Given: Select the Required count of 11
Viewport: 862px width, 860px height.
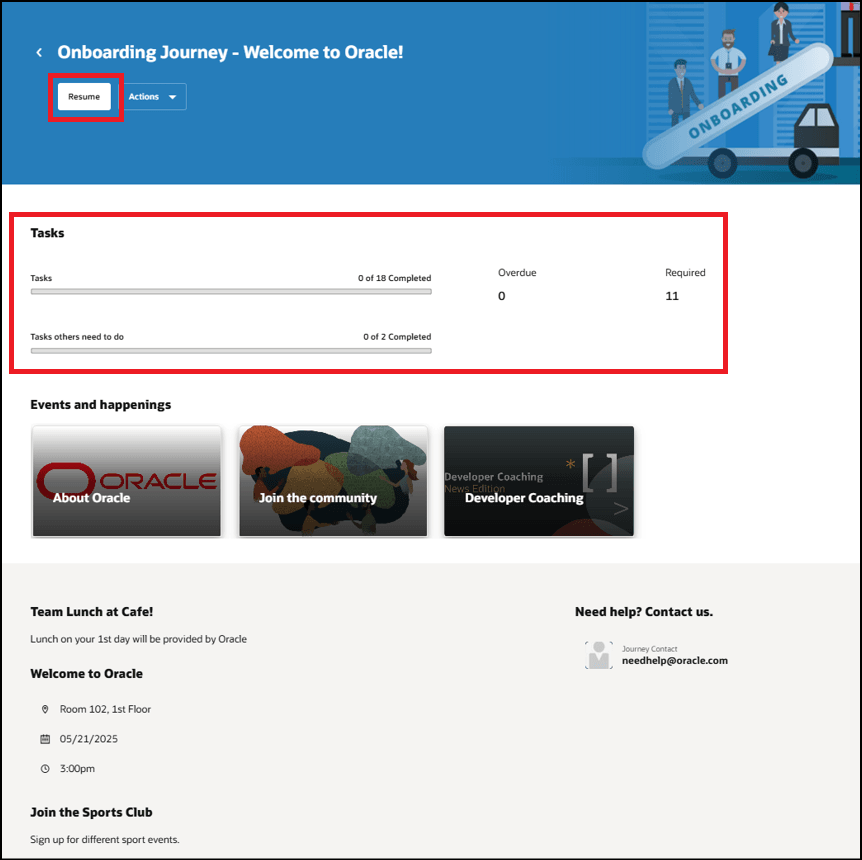Looking at the screenshot, I should pos(672,296).
